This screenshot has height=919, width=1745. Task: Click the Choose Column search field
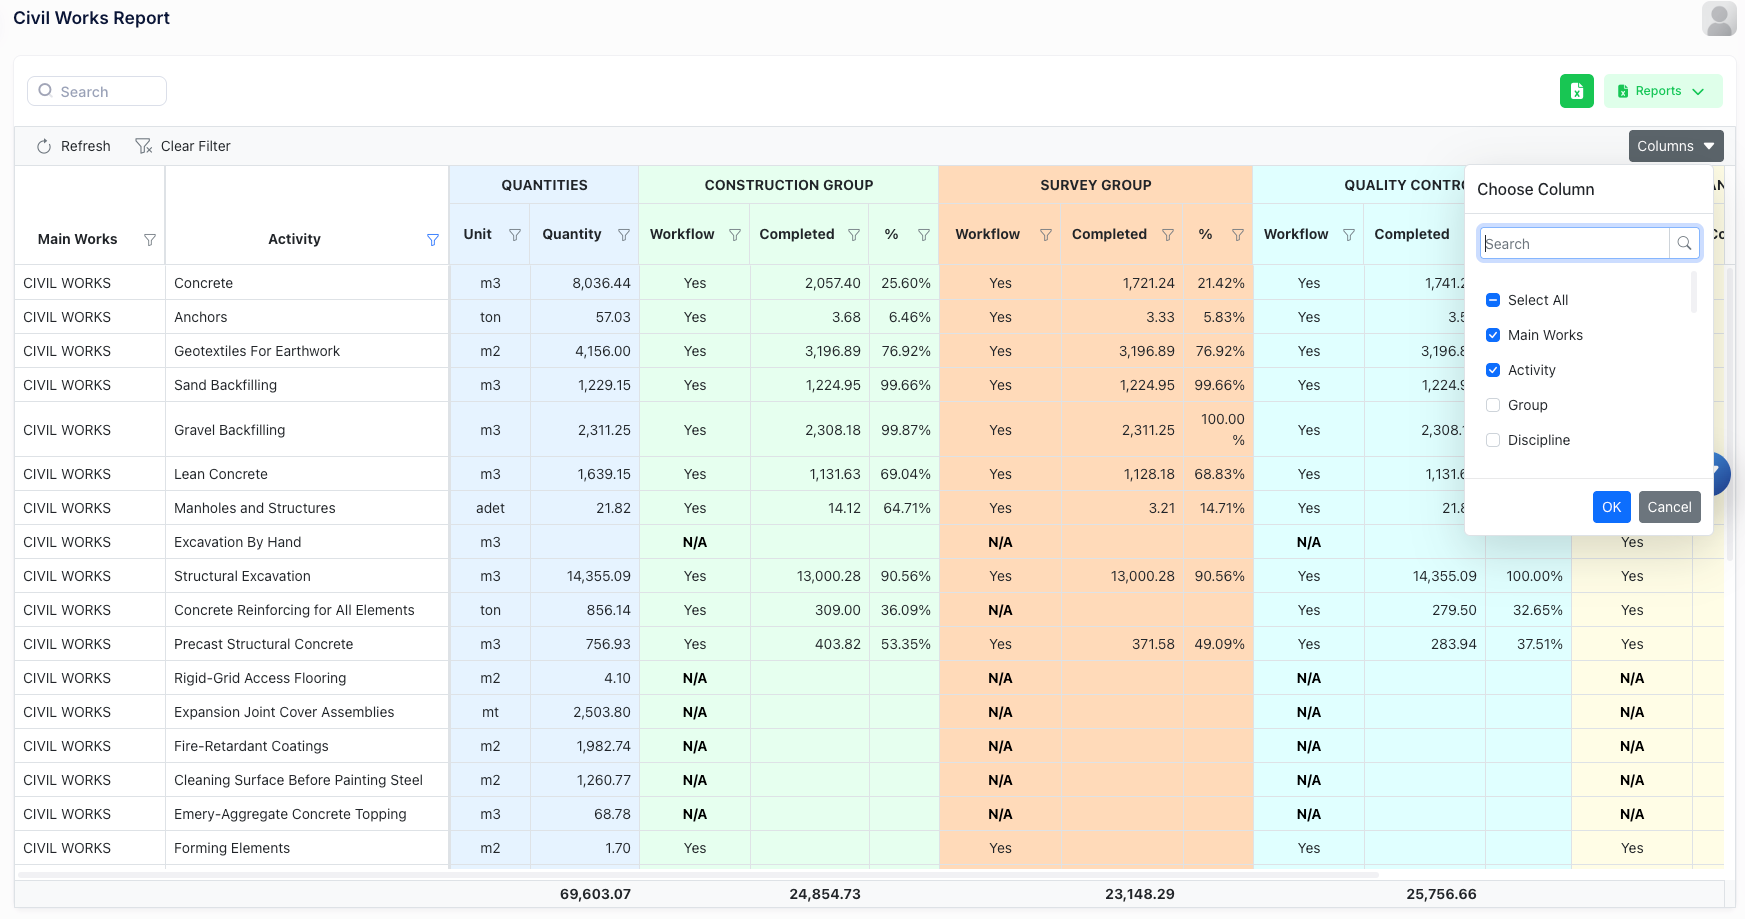(x=1574, y=244)
